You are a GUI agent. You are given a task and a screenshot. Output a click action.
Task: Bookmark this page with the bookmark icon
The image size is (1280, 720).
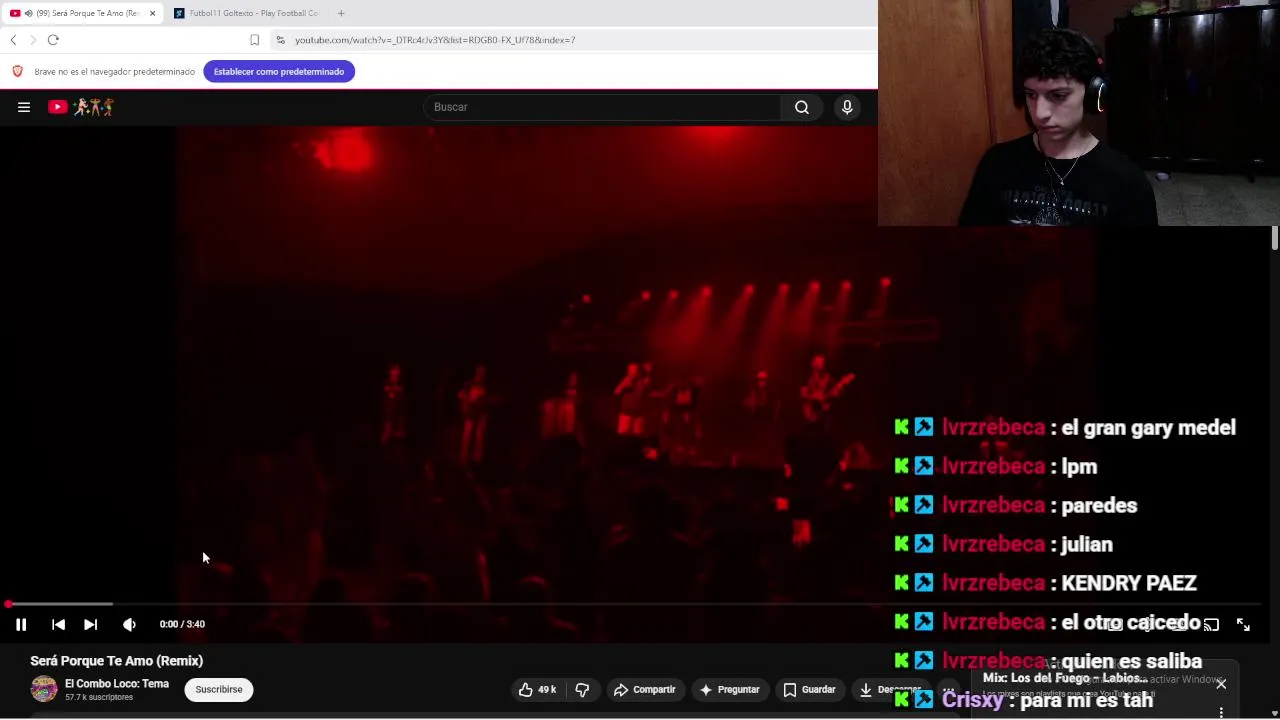(254, 40)
